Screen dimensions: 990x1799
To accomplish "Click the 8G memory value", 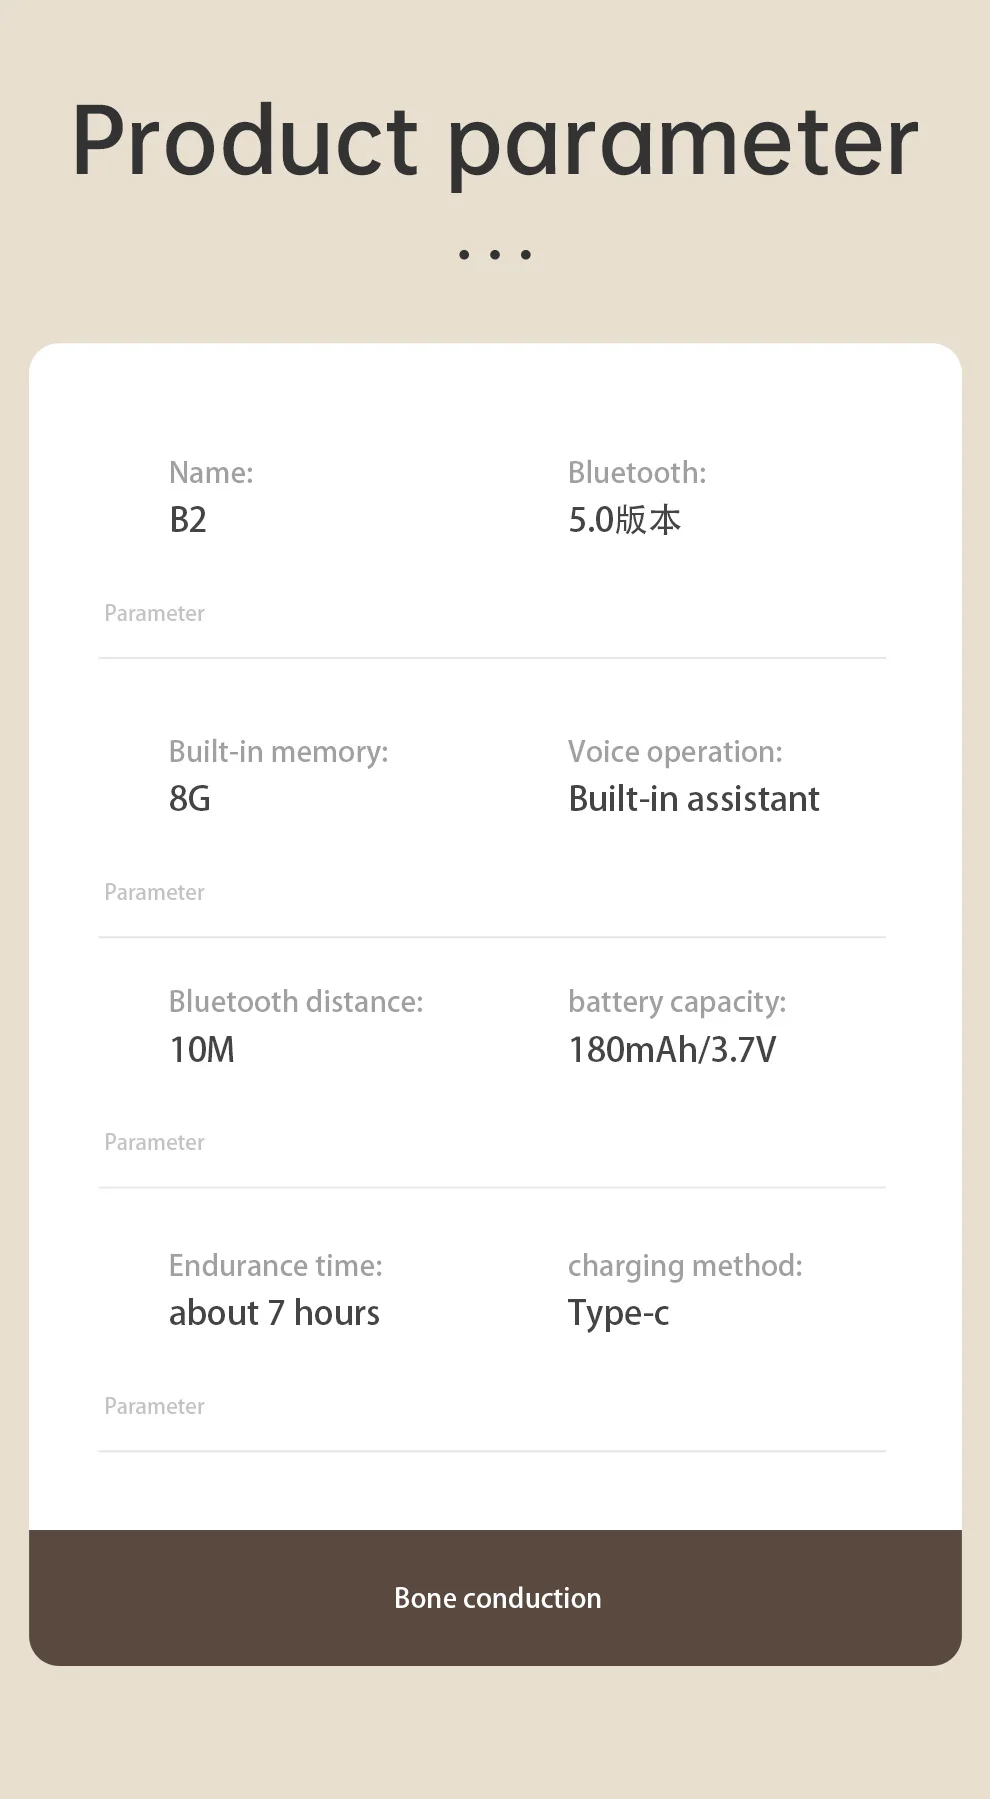I will point(190,799).
